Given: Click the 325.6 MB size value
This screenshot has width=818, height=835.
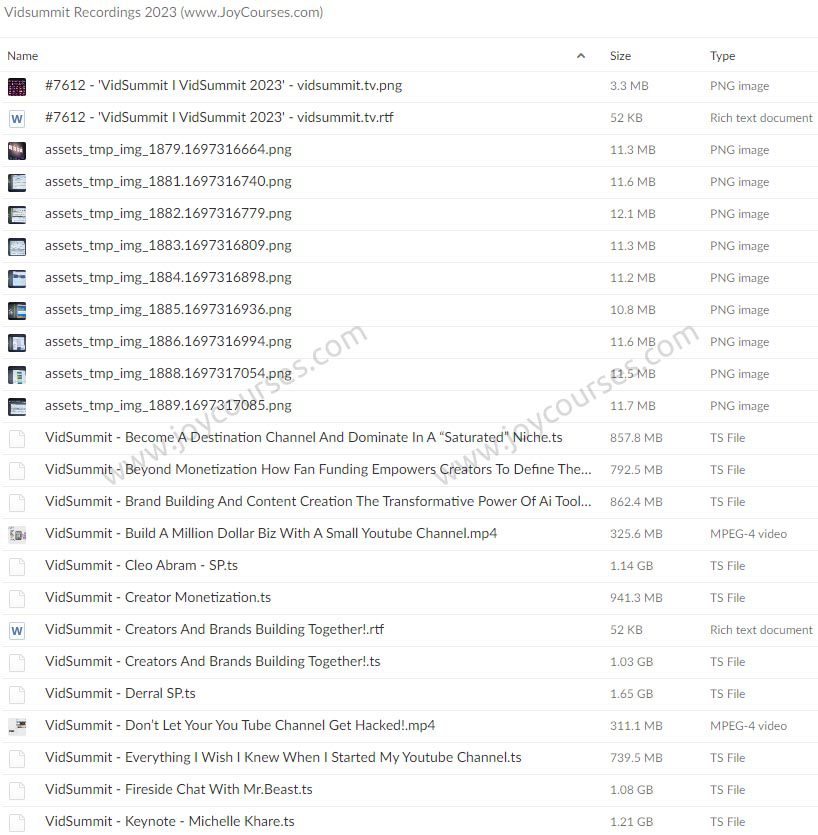Looking at the screenshot, I should (636, 534).
